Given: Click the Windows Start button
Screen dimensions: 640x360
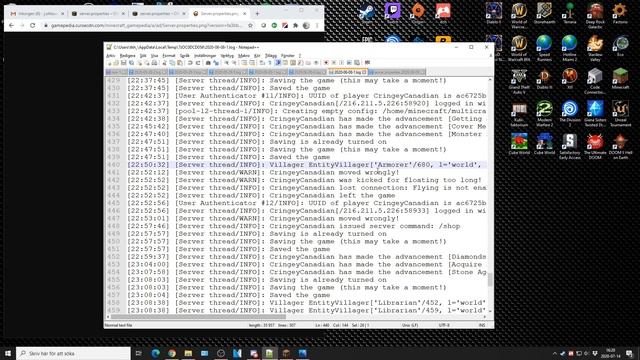Looking at the screenshot, I should click(8, 353).
